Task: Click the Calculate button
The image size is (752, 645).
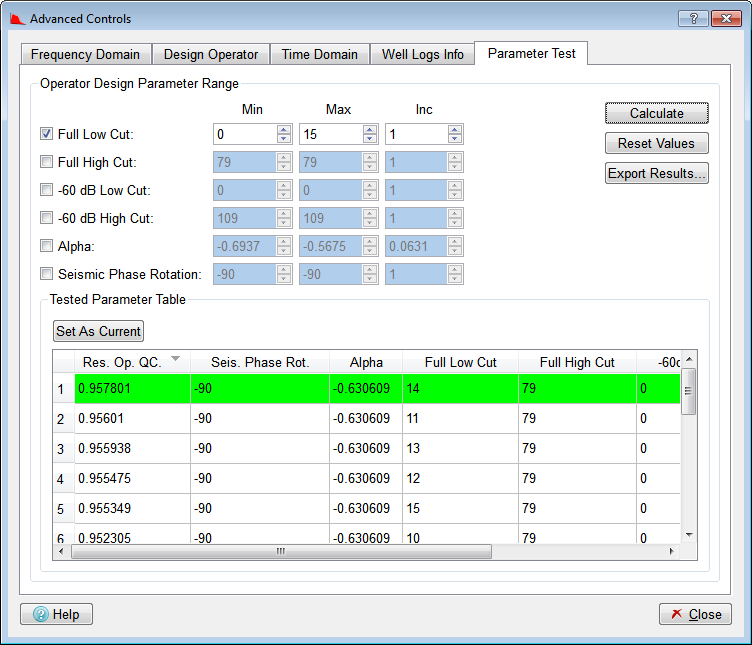Action: 657,113
